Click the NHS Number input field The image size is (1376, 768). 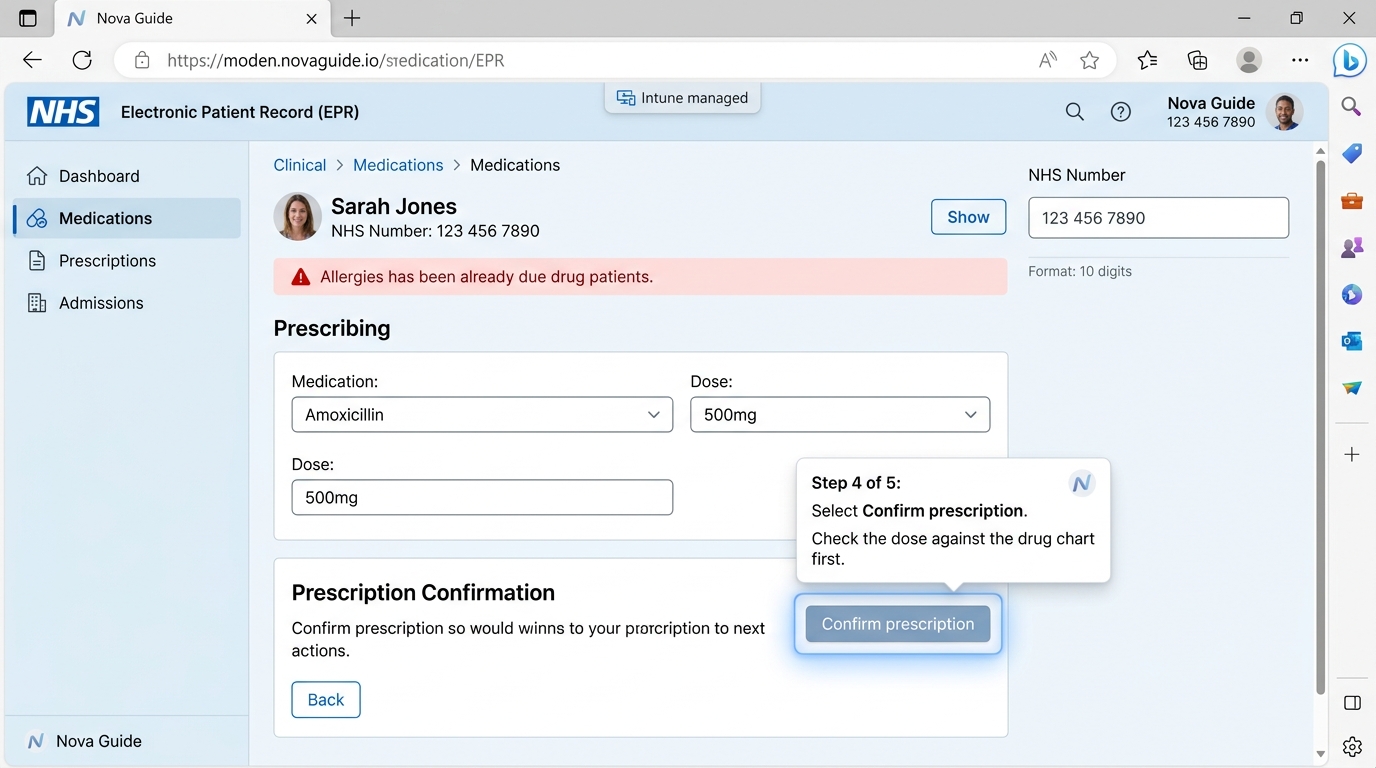tap(1158, 218)
